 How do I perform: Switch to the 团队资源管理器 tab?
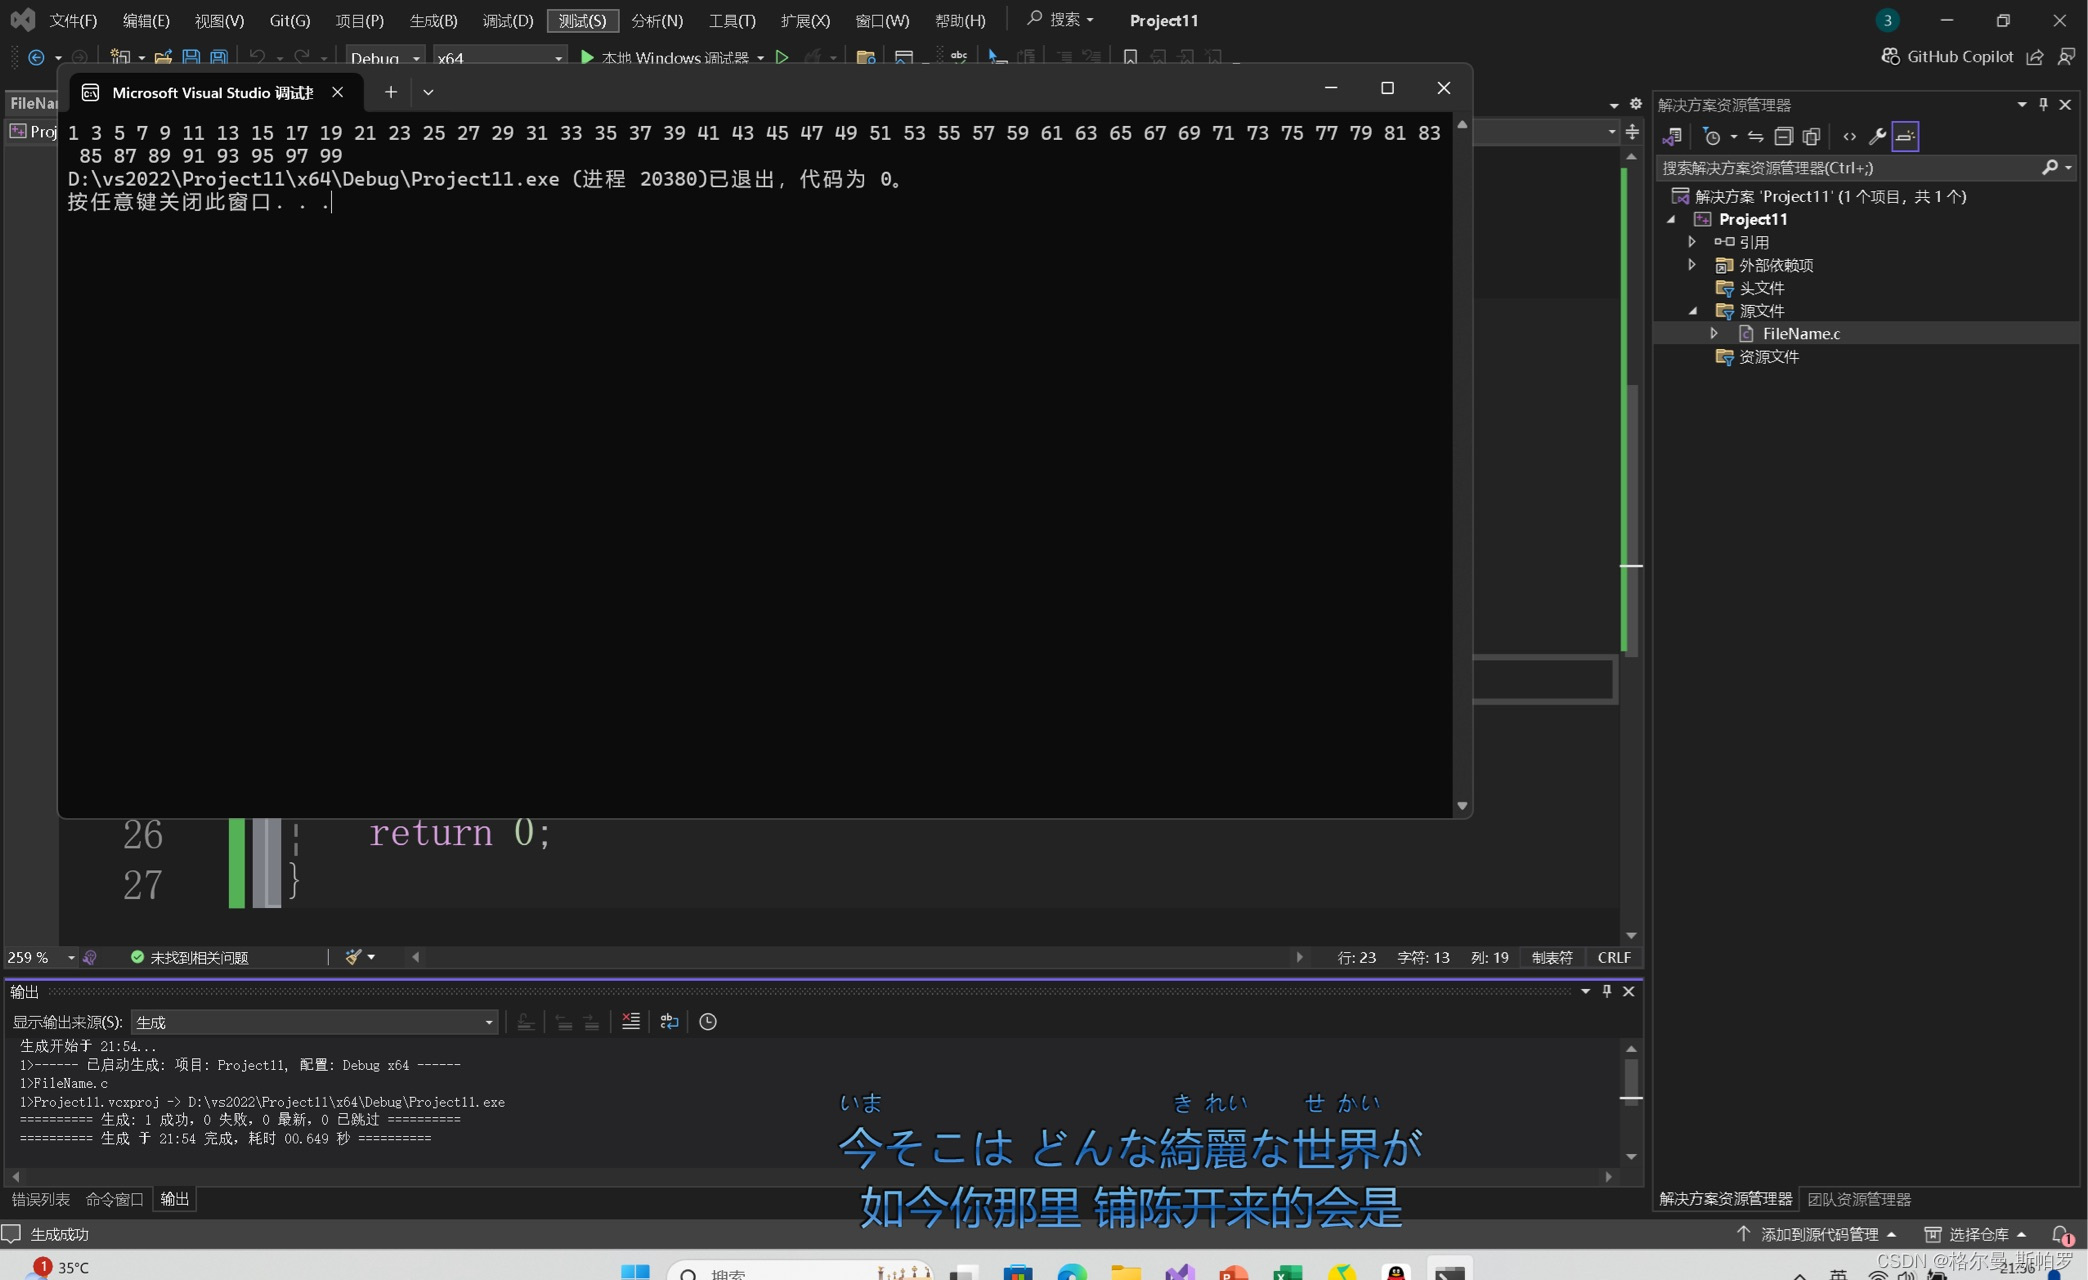click(1859, 1199)
